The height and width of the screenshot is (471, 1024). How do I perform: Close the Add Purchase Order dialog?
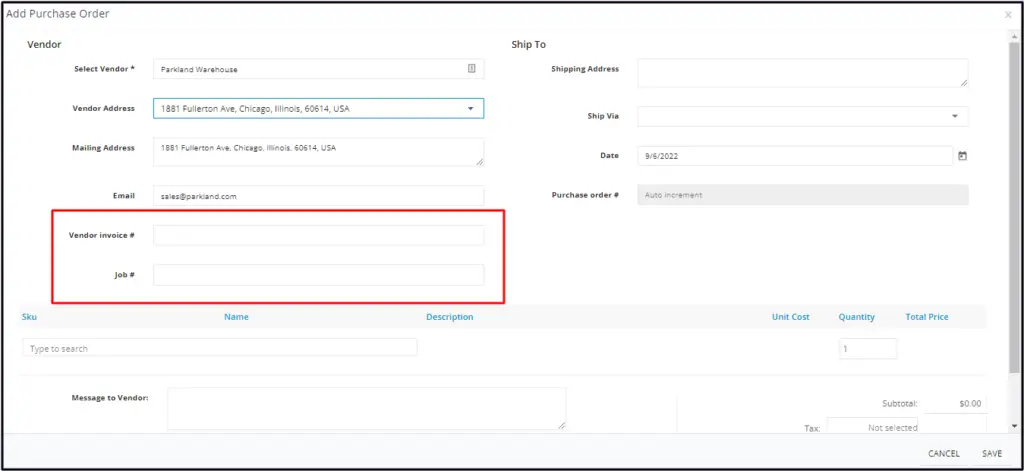(1008, 14)
